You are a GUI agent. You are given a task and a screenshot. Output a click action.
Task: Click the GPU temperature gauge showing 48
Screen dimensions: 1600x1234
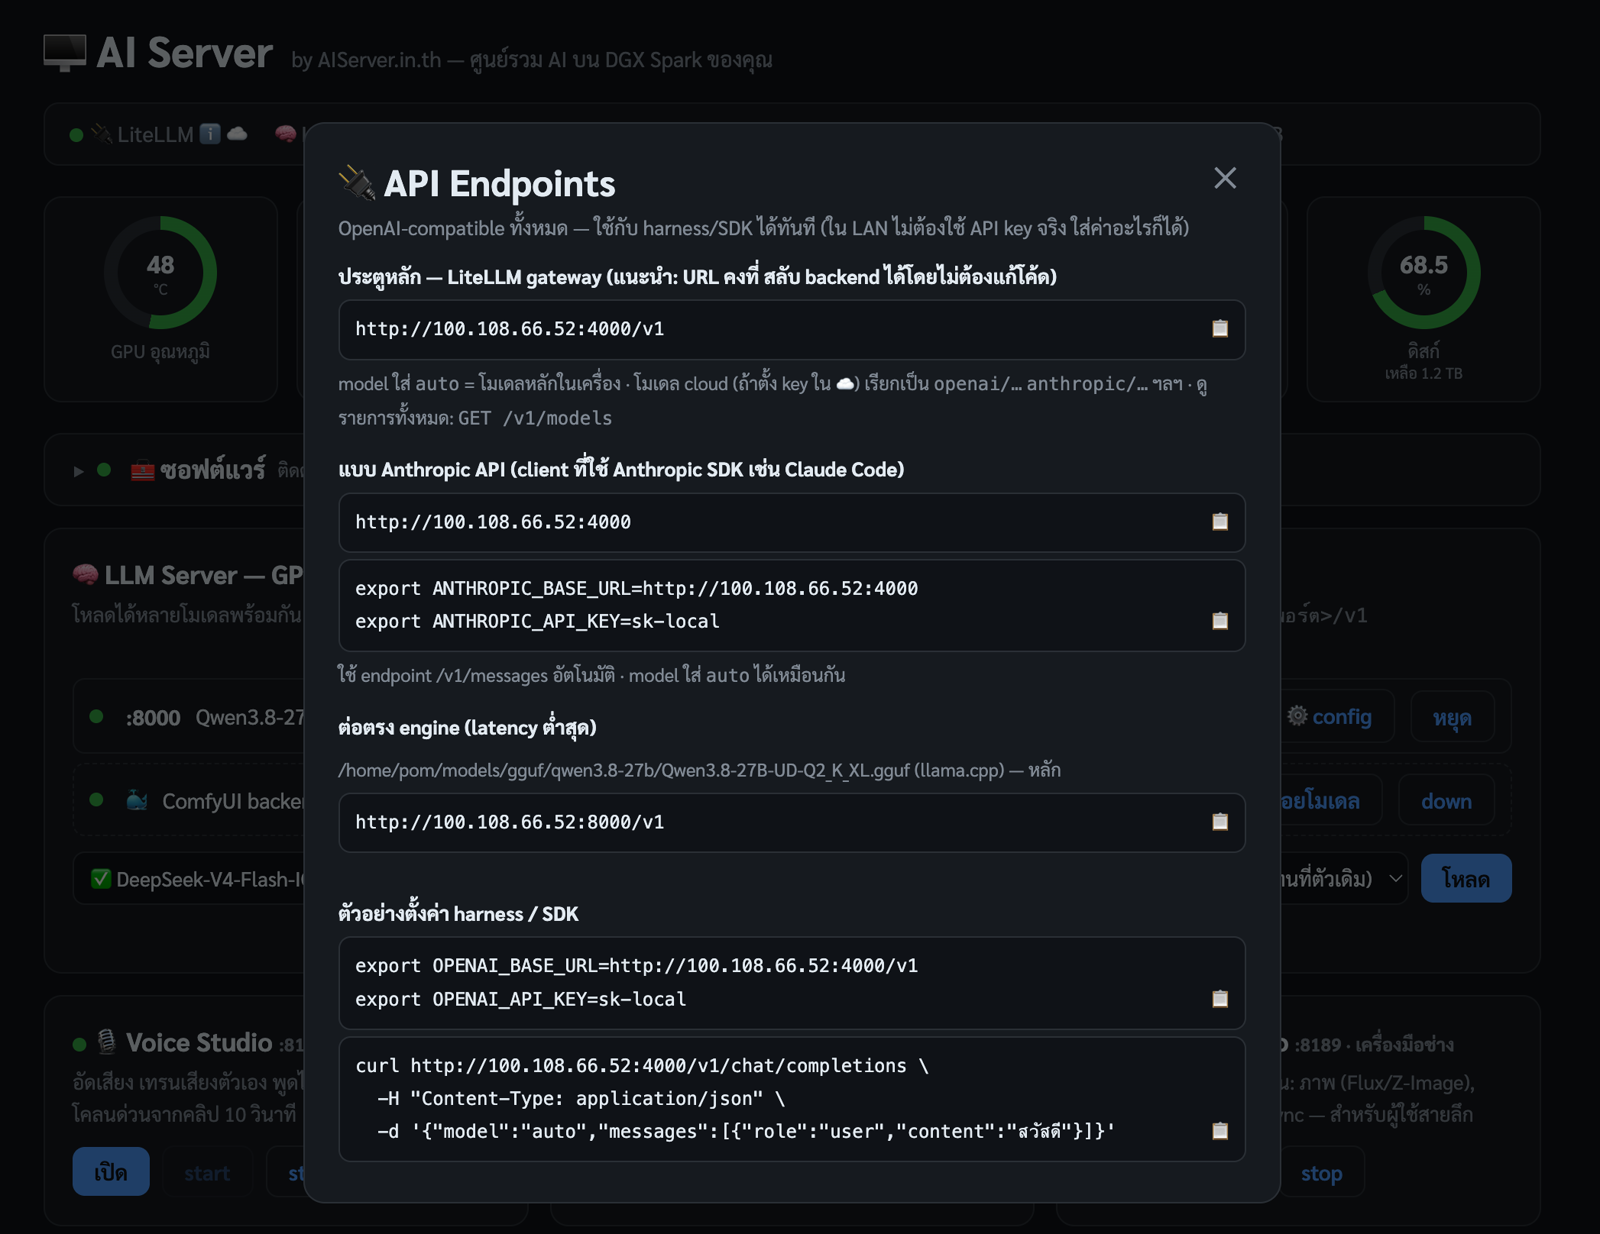(160, 272)
